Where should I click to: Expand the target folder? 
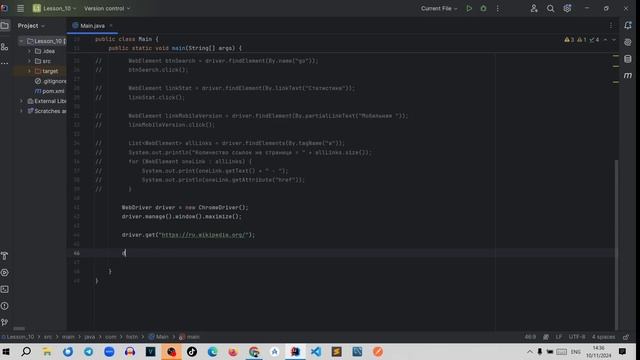29,71
